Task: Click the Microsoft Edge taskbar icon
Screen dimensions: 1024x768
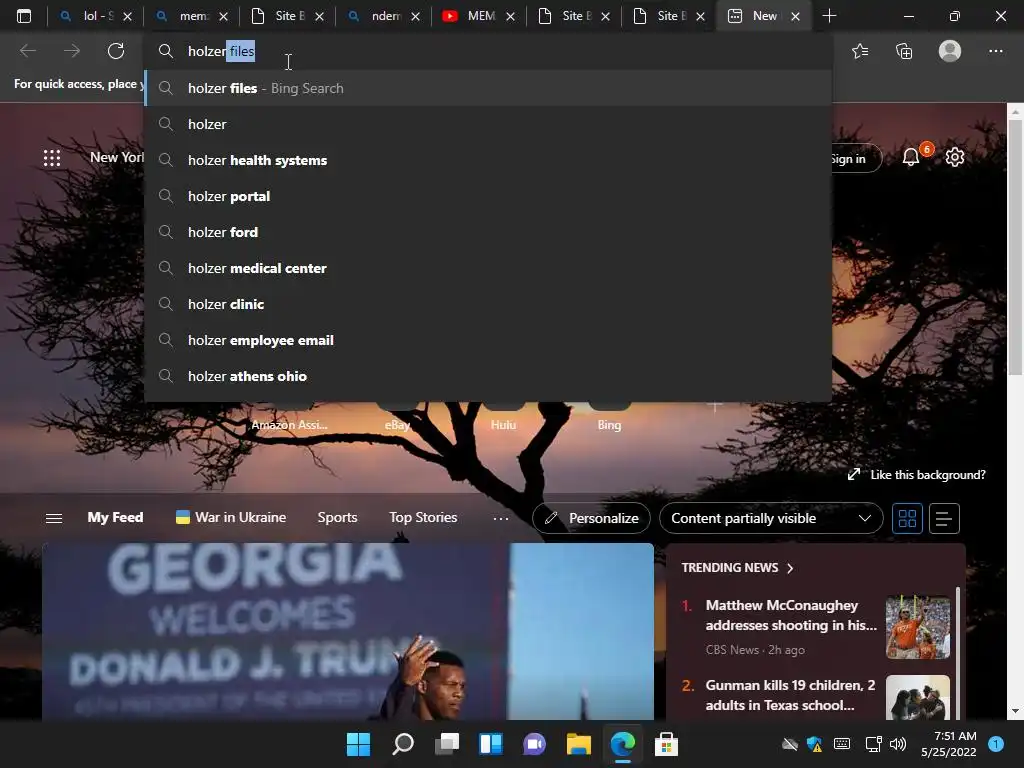Action: coord(622,744)
